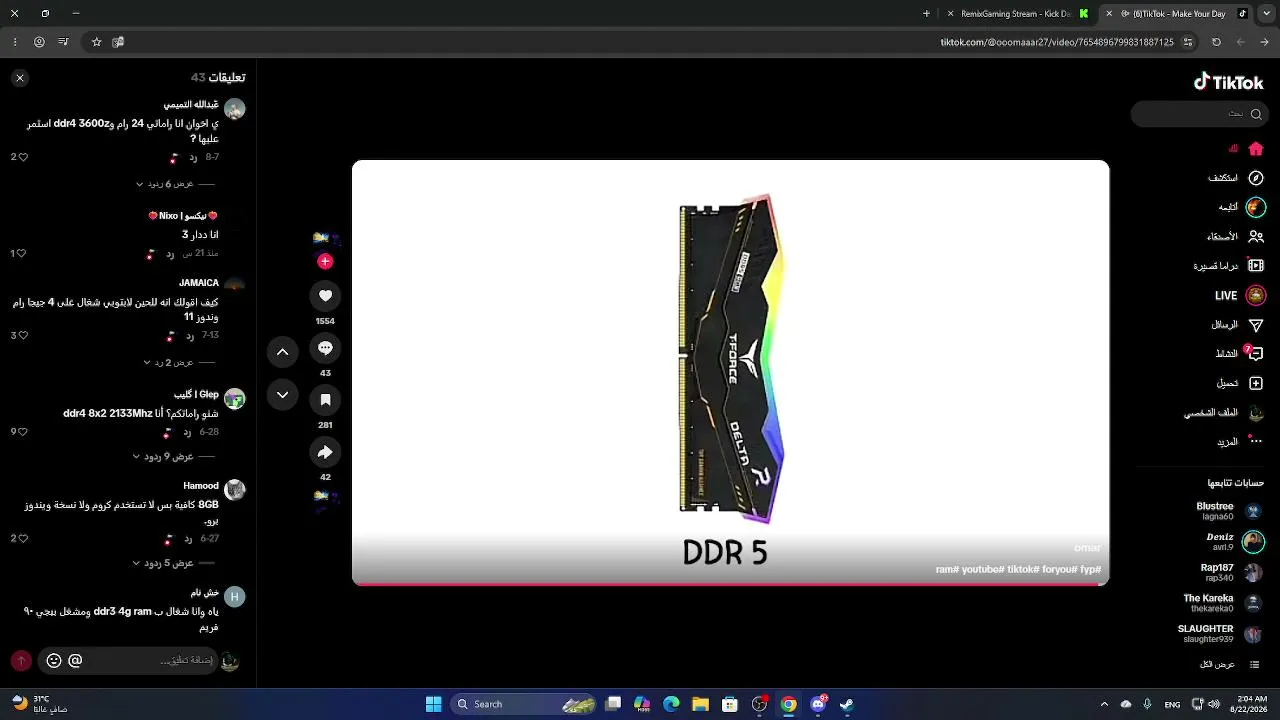This screenshot has height=720, width=1280.
Task: Open the Windows Start menu
Action: tap(433, 704)
